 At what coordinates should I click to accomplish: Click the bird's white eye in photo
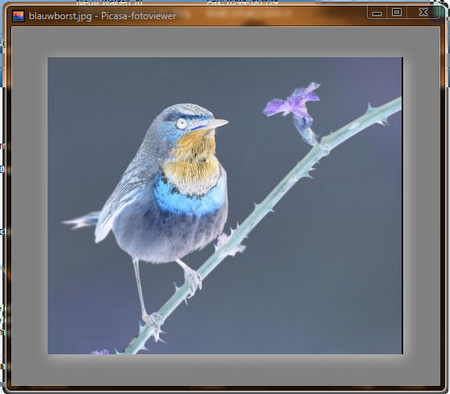point(182,123)
